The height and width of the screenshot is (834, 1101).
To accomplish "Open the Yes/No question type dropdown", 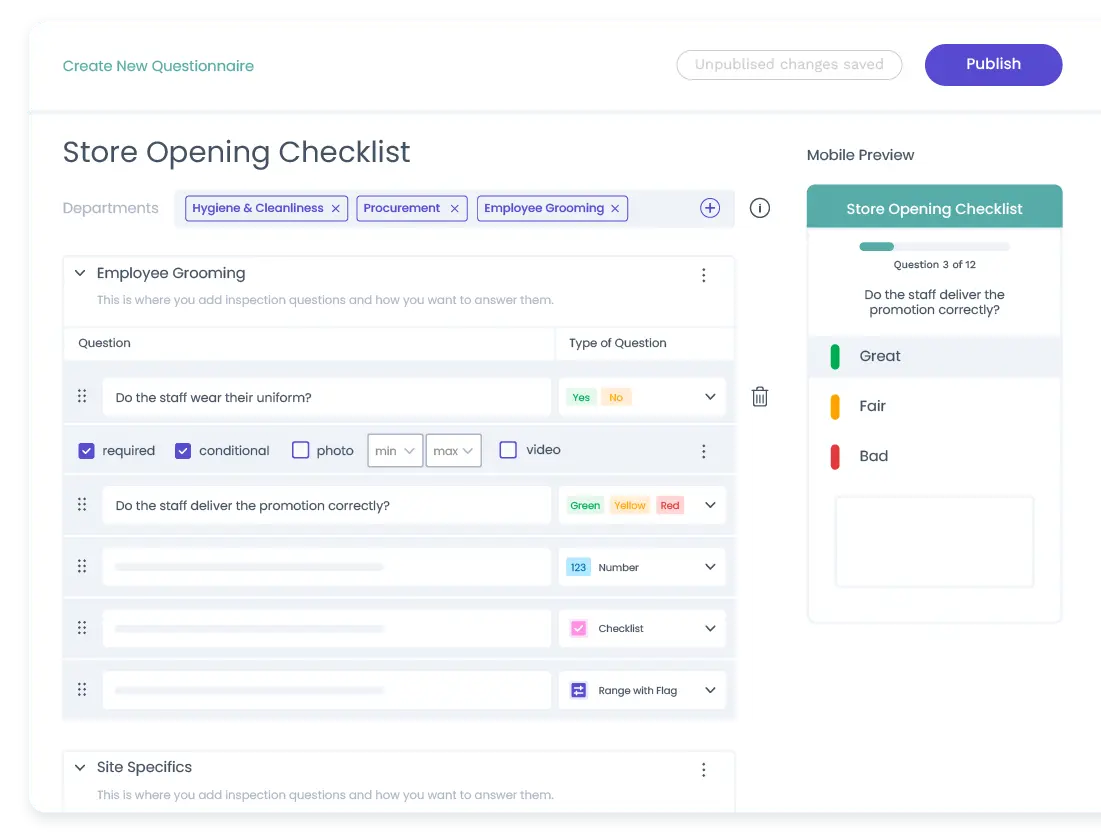I will pyautogui.click(x=710, y=397).
